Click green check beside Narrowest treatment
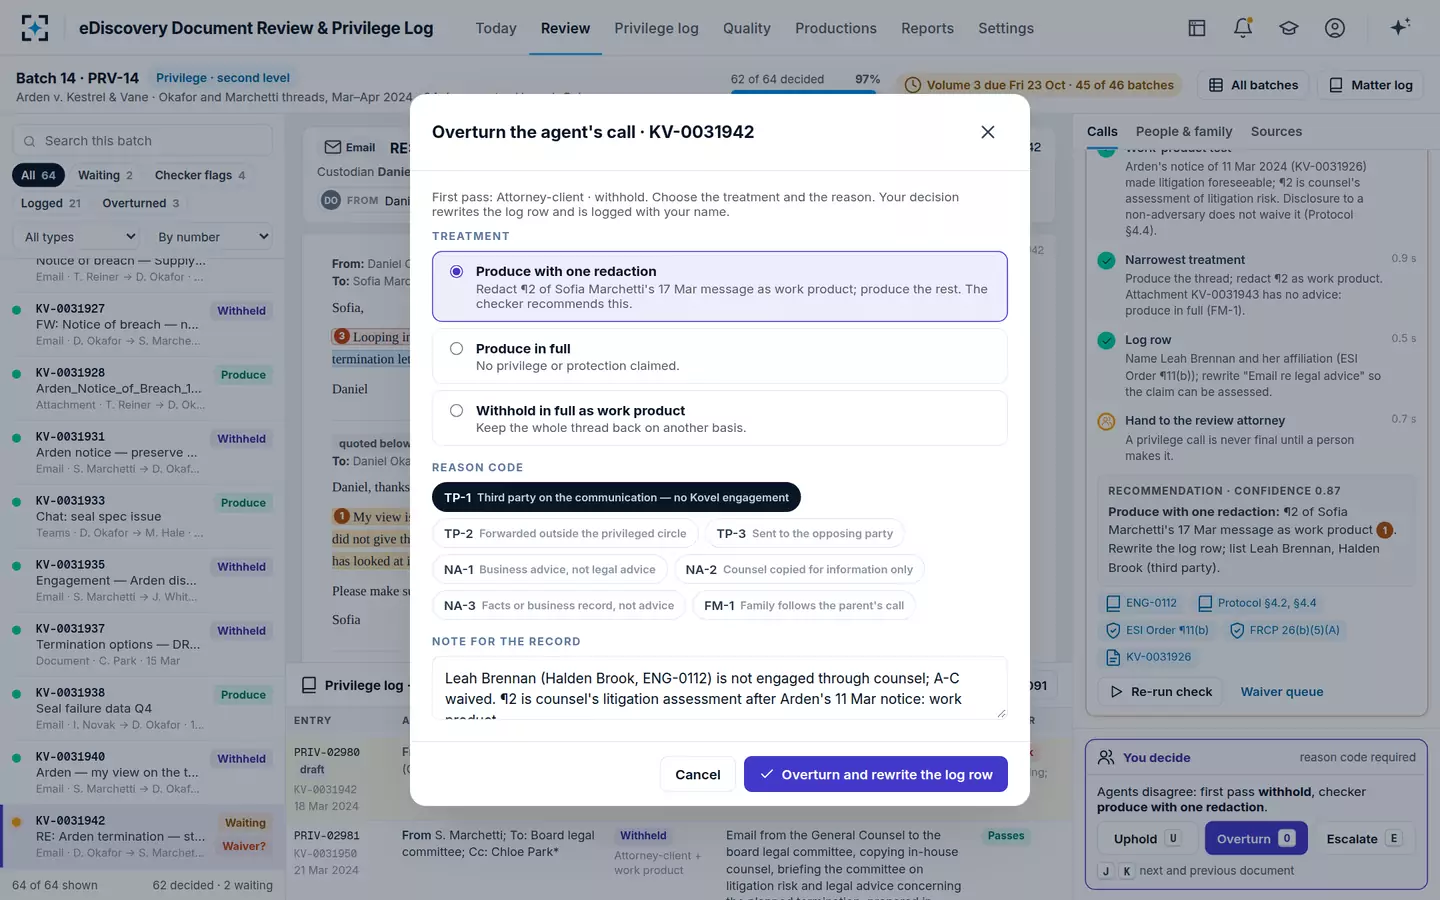Screen dimensions: 1440x900 click(1106, 260)
